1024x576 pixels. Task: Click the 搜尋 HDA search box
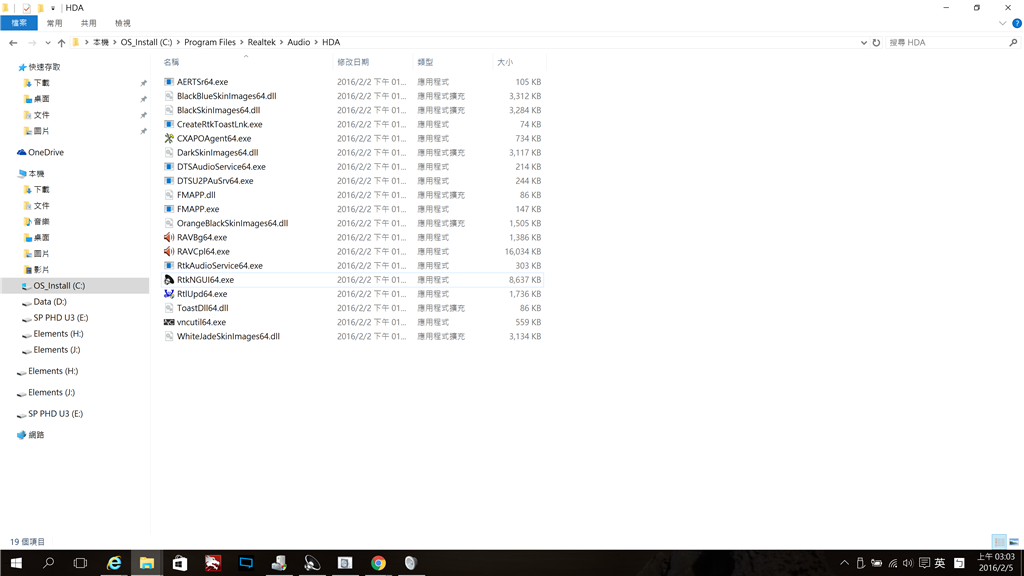tap(952, 42)
